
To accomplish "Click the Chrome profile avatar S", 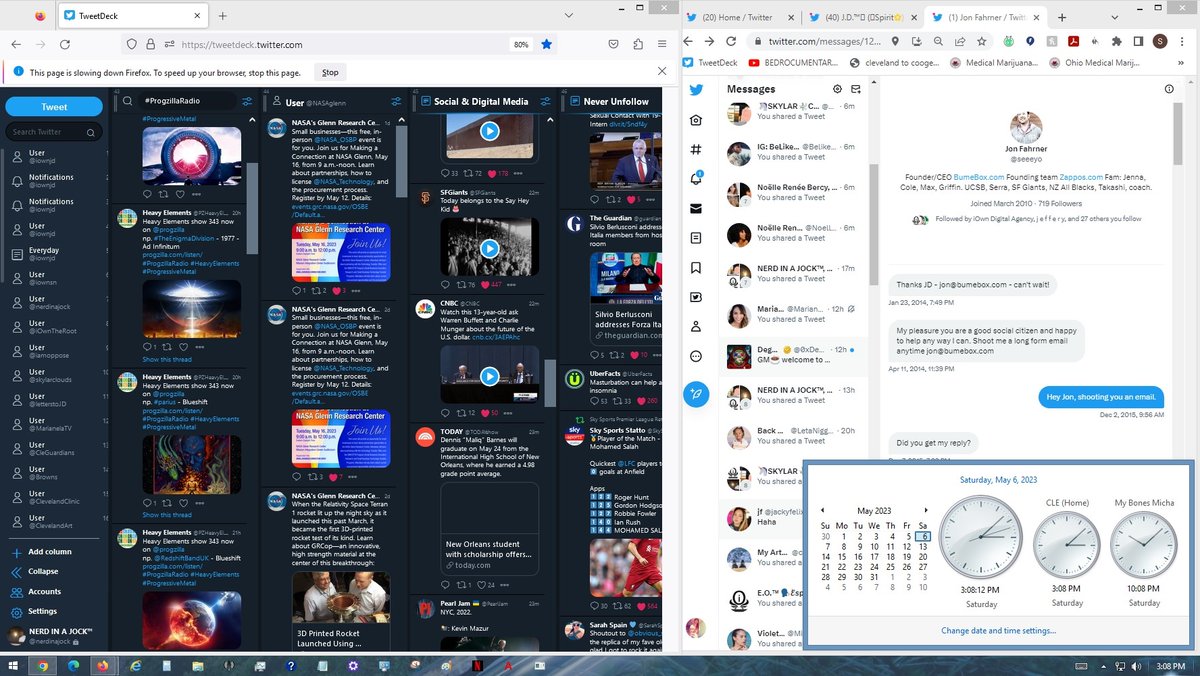I will pyautogui.click(x=1160, y=41).
